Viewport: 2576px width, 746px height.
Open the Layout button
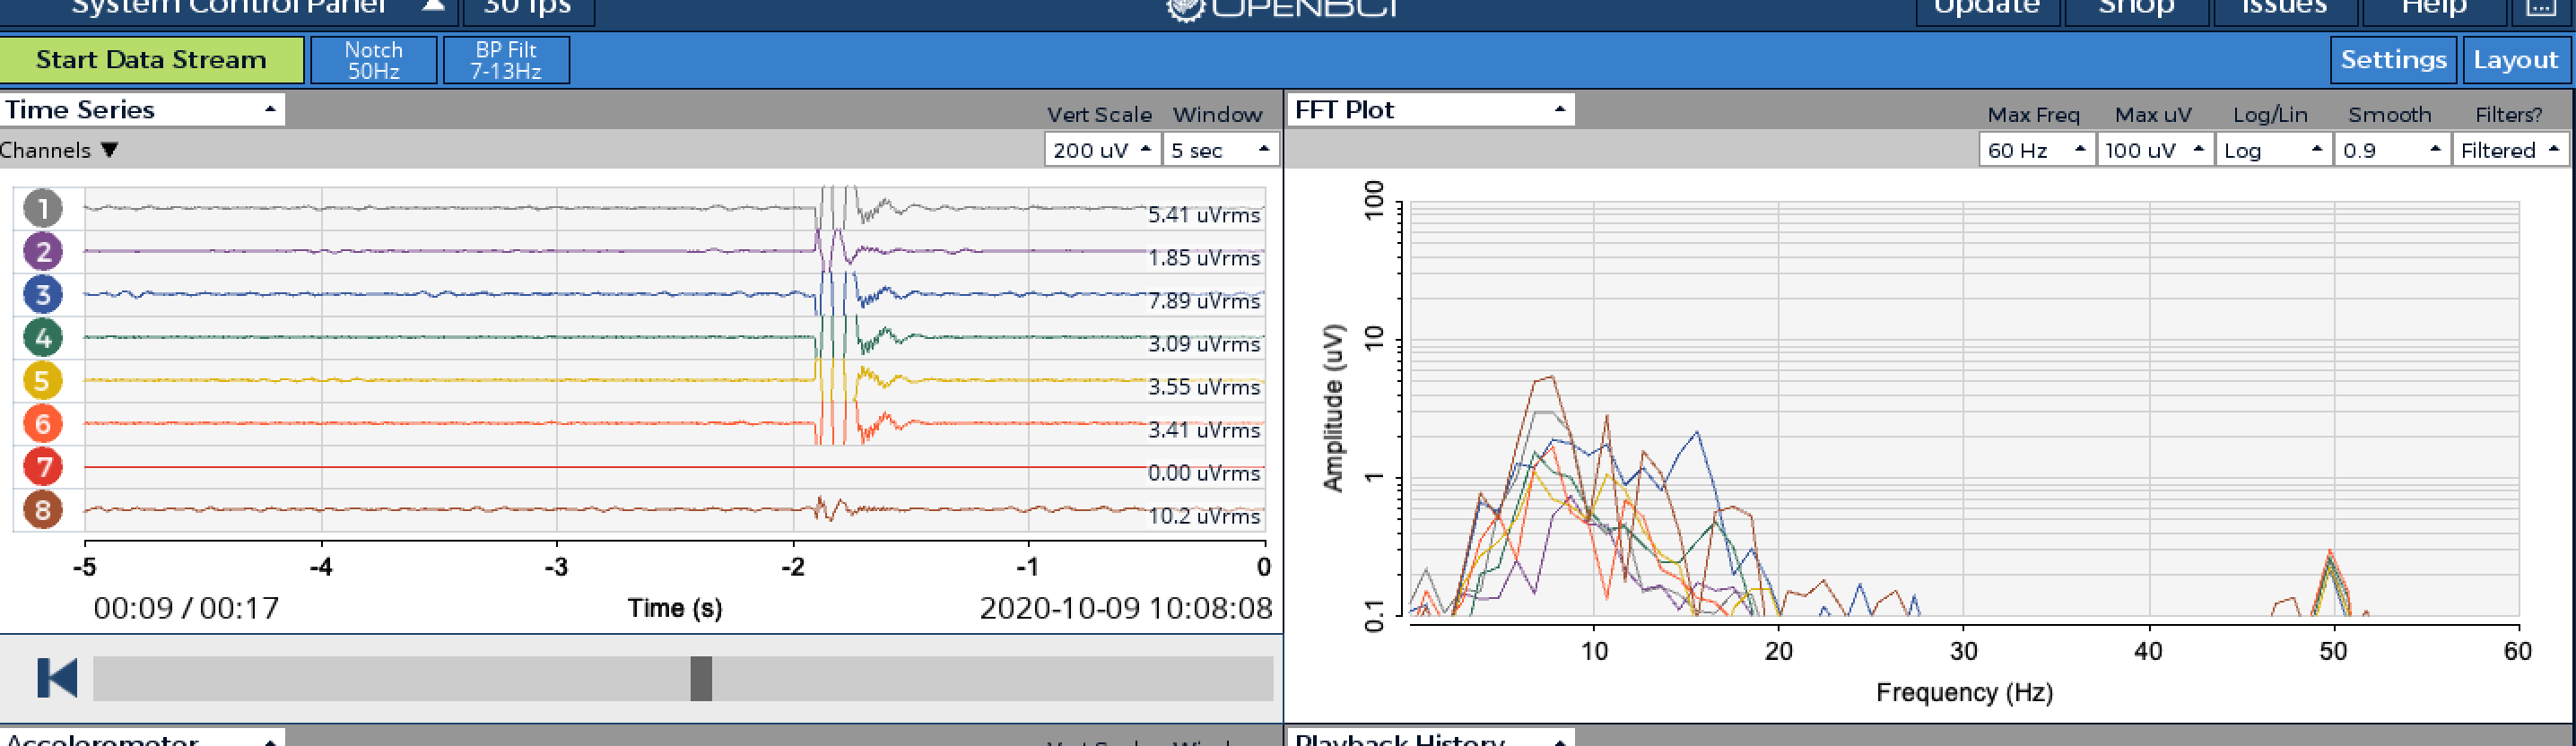point(2514,60)
